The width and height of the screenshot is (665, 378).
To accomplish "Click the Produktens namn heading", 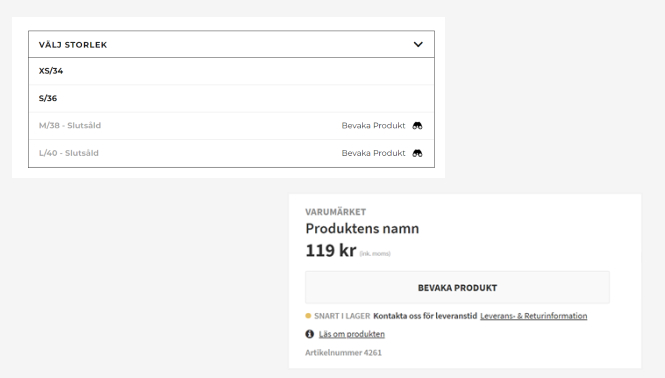I will pyautogui.click(x=362, y=229).
